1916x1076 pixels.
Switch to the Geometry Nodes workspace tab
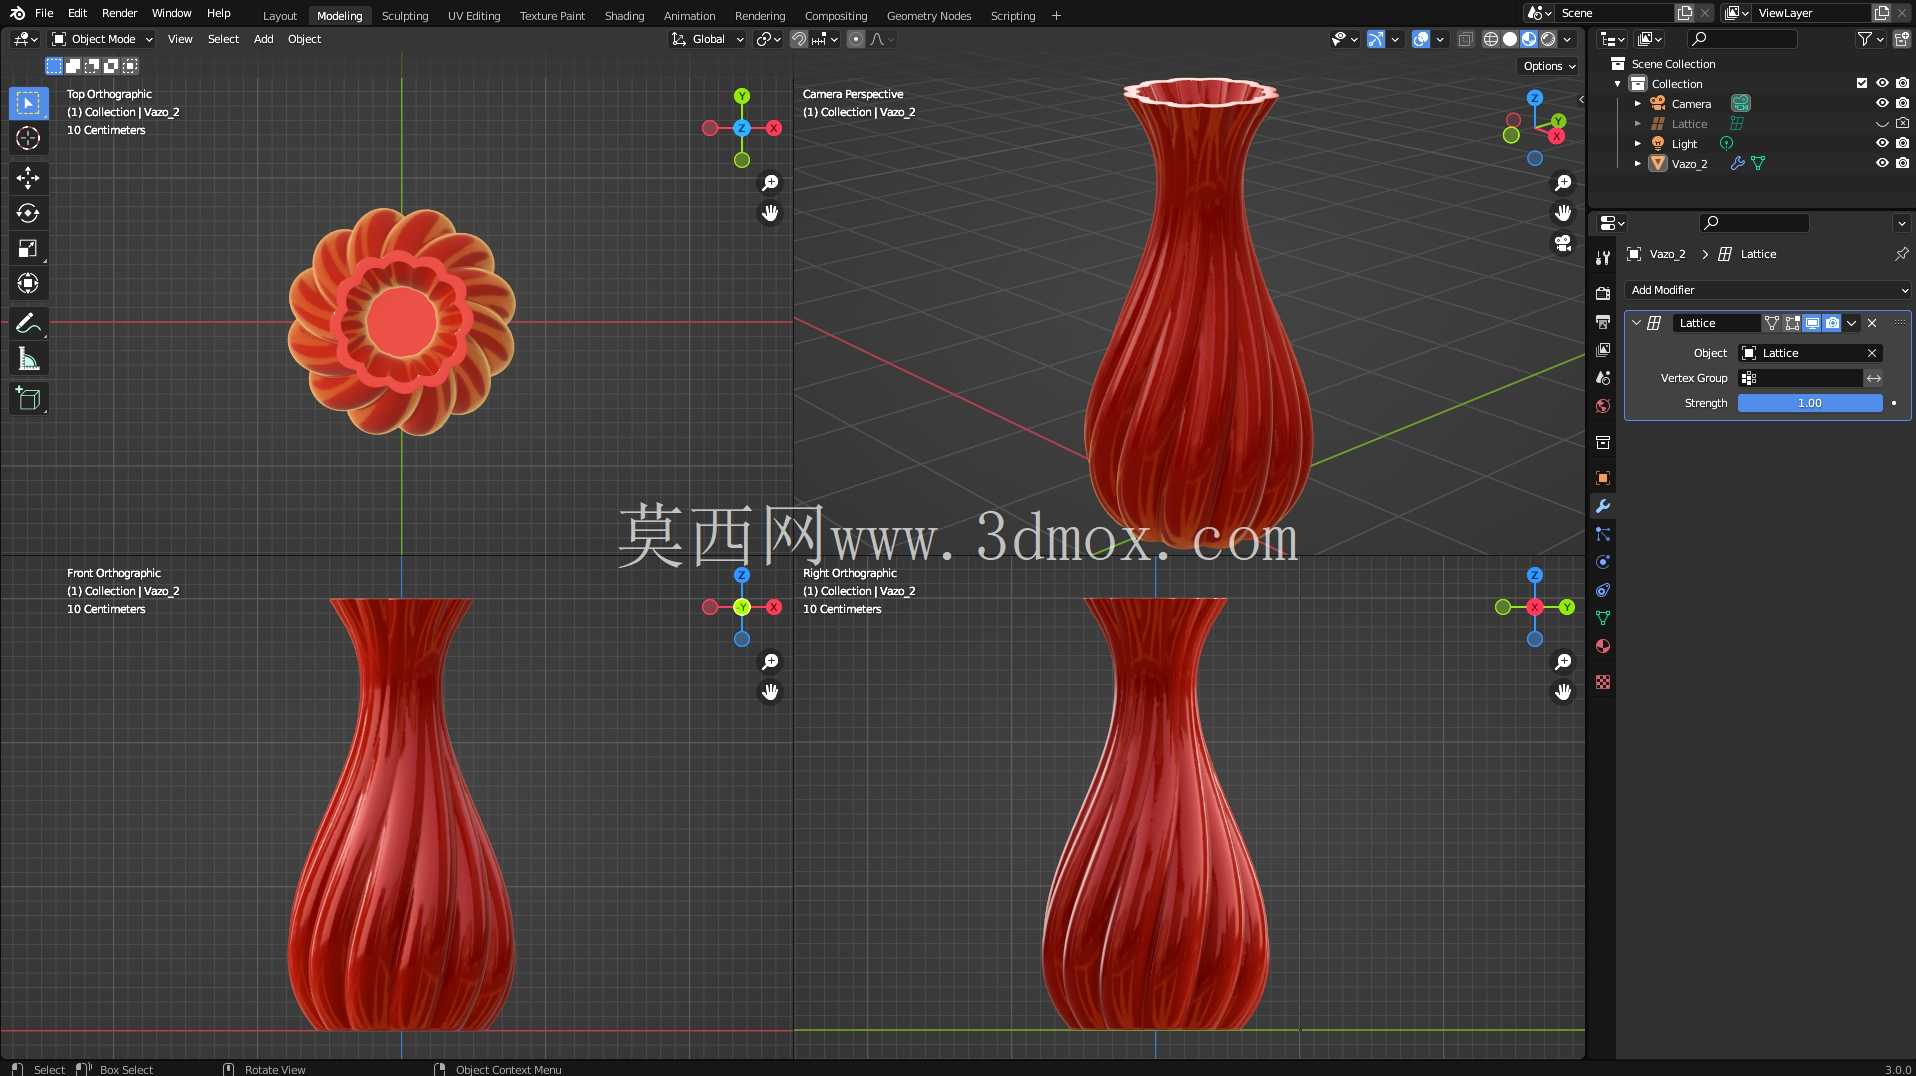tap(928, 16)
